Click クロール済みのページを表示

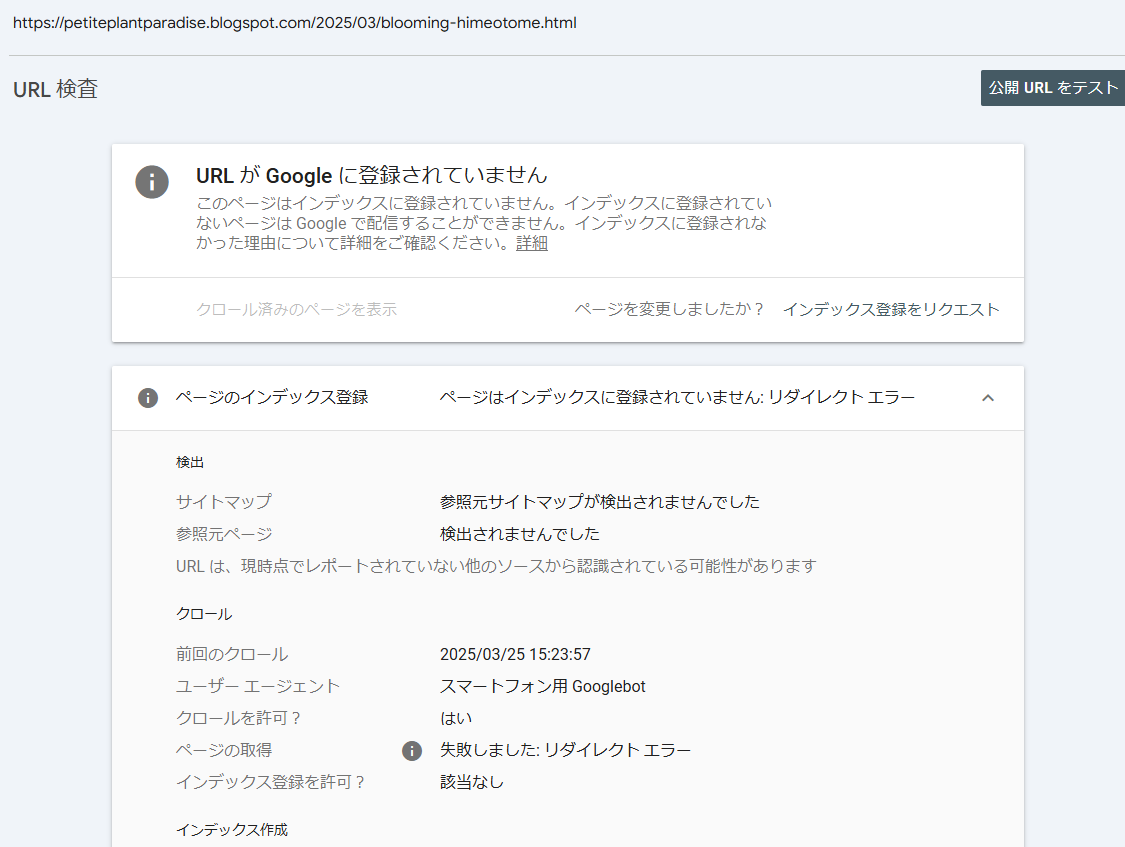click(295, 309)
